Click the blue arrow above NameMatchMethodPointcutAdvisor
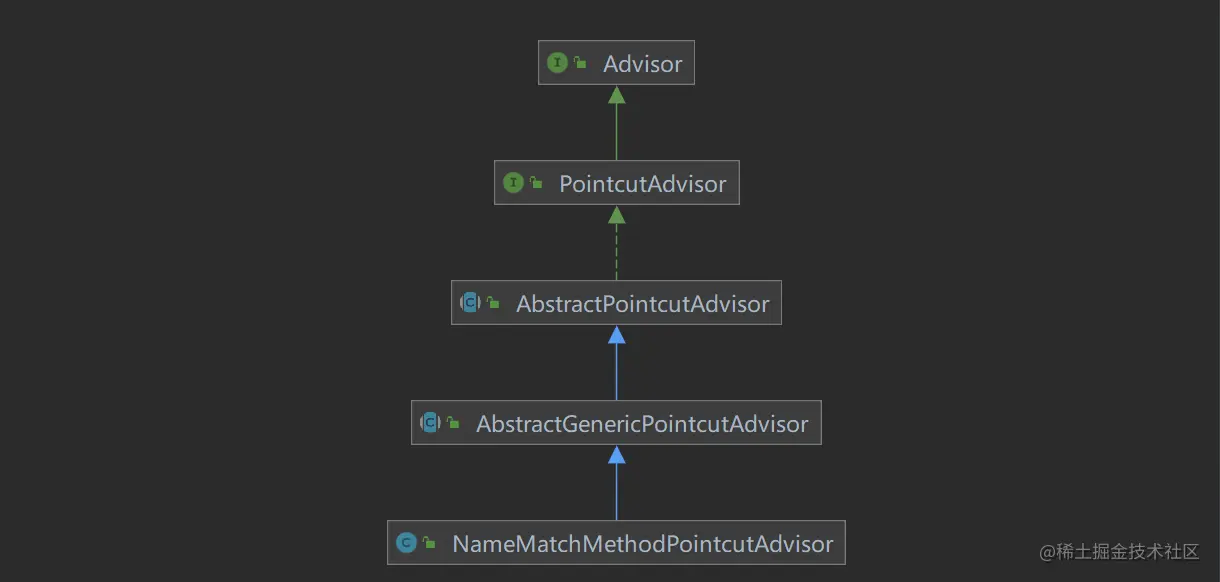1220x582 pixels. click(x=616, y=483)
